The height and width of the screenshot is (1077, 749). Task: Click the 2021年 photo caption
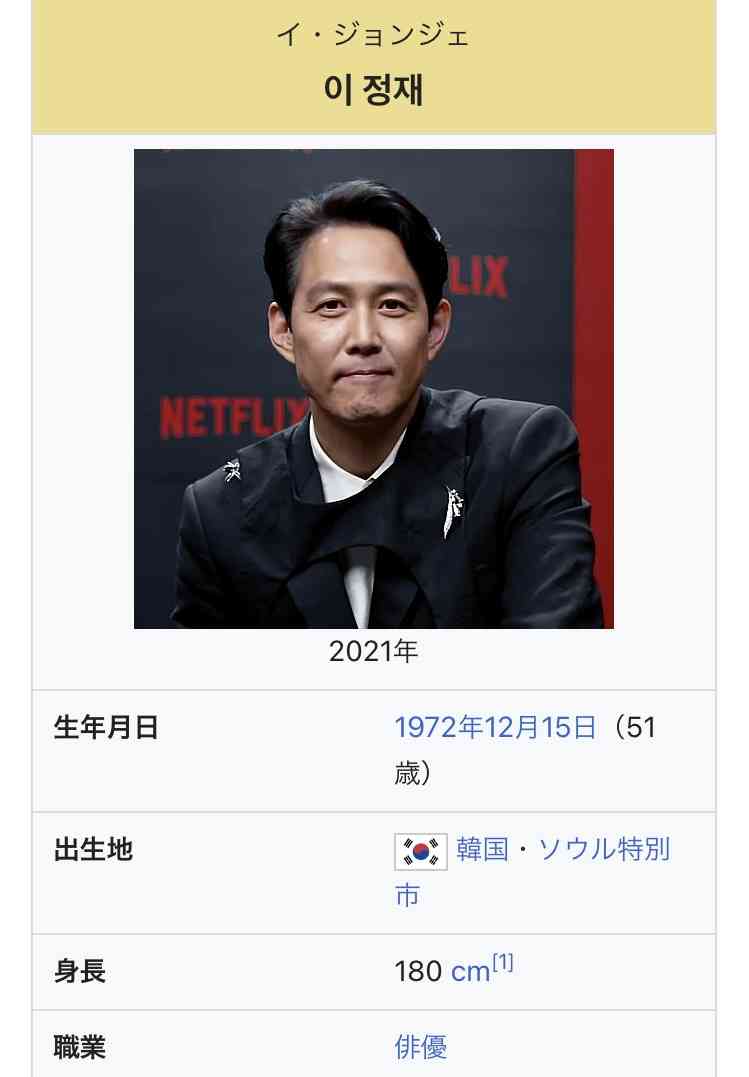click(x=373, y=651)
